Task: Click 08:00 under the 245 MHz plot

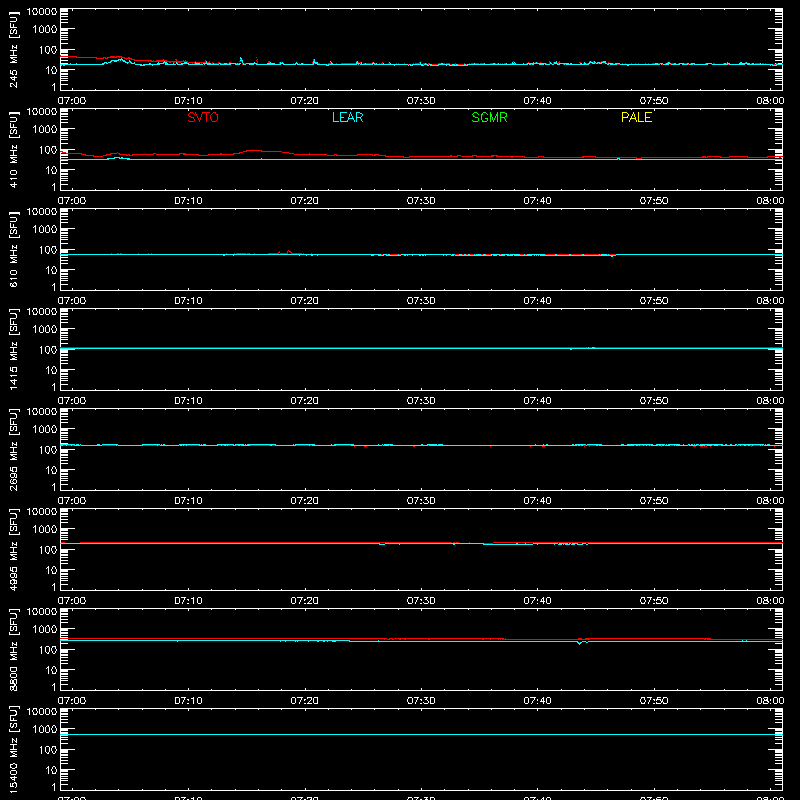Action: tap(770, 101)
